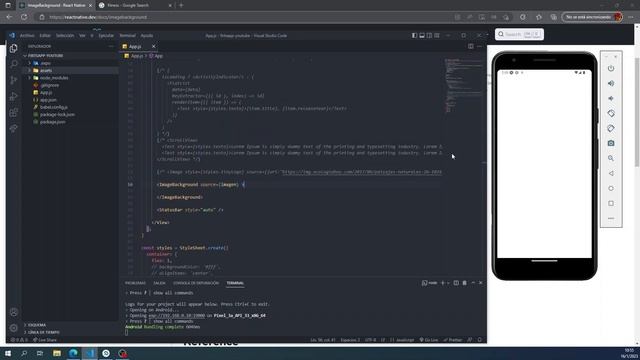Viewport: 640px width, 360px height.
Task: Open new terminal dropdown arrow
Action: tap(448, 283)
